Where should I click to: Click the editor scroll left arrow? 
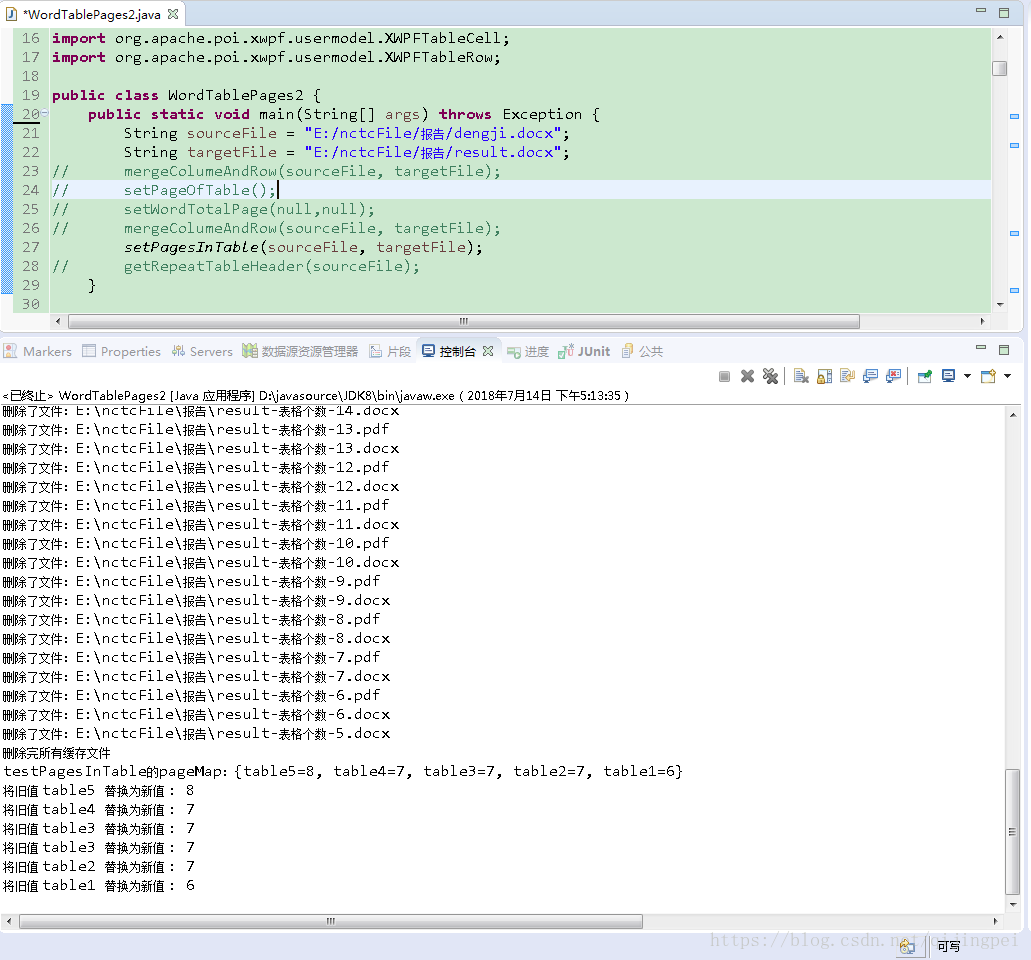58,322
